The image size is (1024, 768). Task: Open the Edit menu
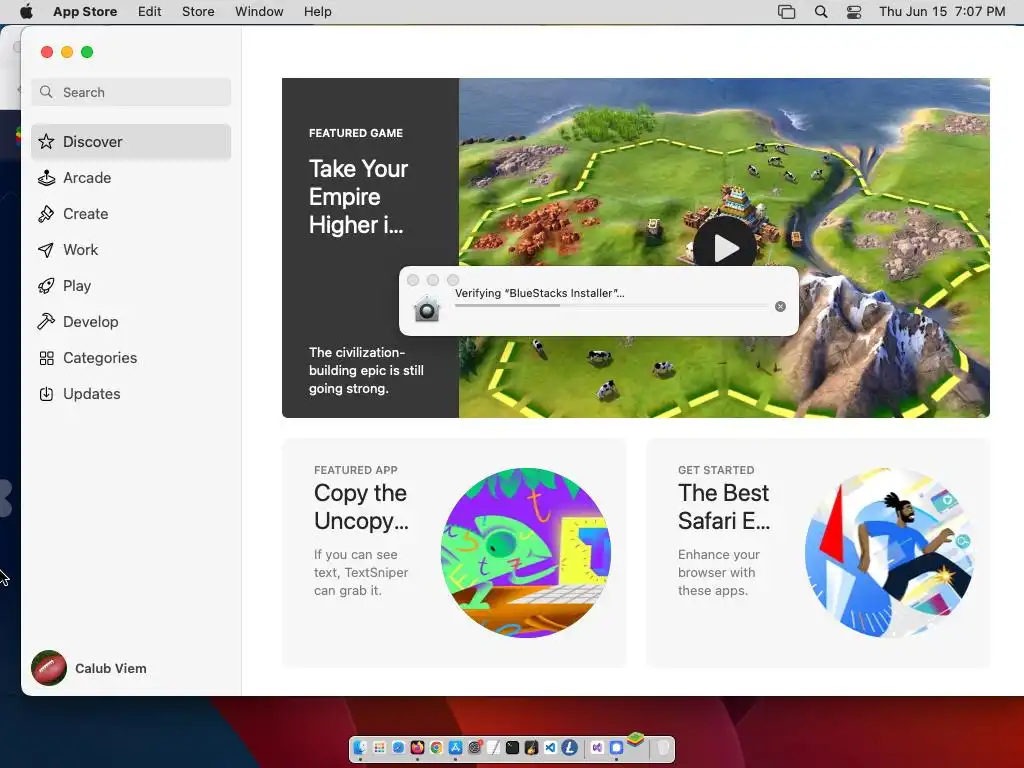coord(150,11)
